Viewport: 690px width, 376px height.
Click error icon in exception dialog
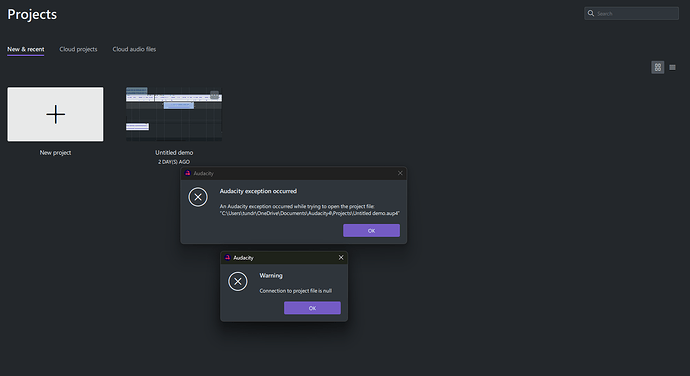pos(198,197)
